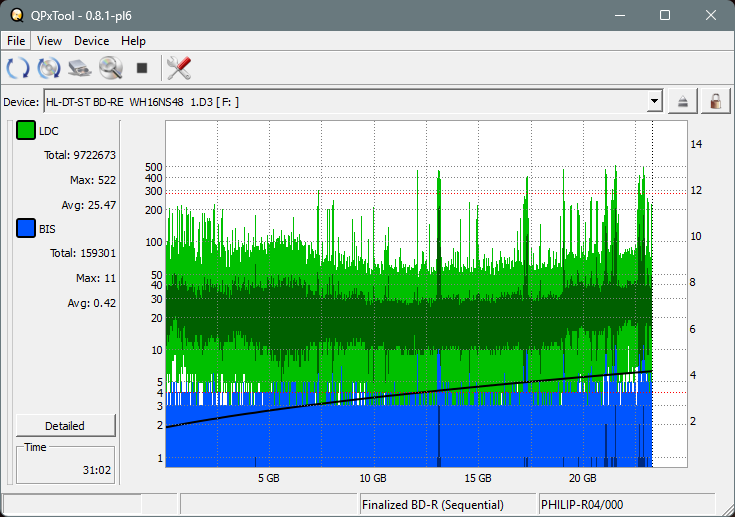Click the blue BIS color swatch
The width and height of the screenshot is (735, 517).
pos(25,229)
